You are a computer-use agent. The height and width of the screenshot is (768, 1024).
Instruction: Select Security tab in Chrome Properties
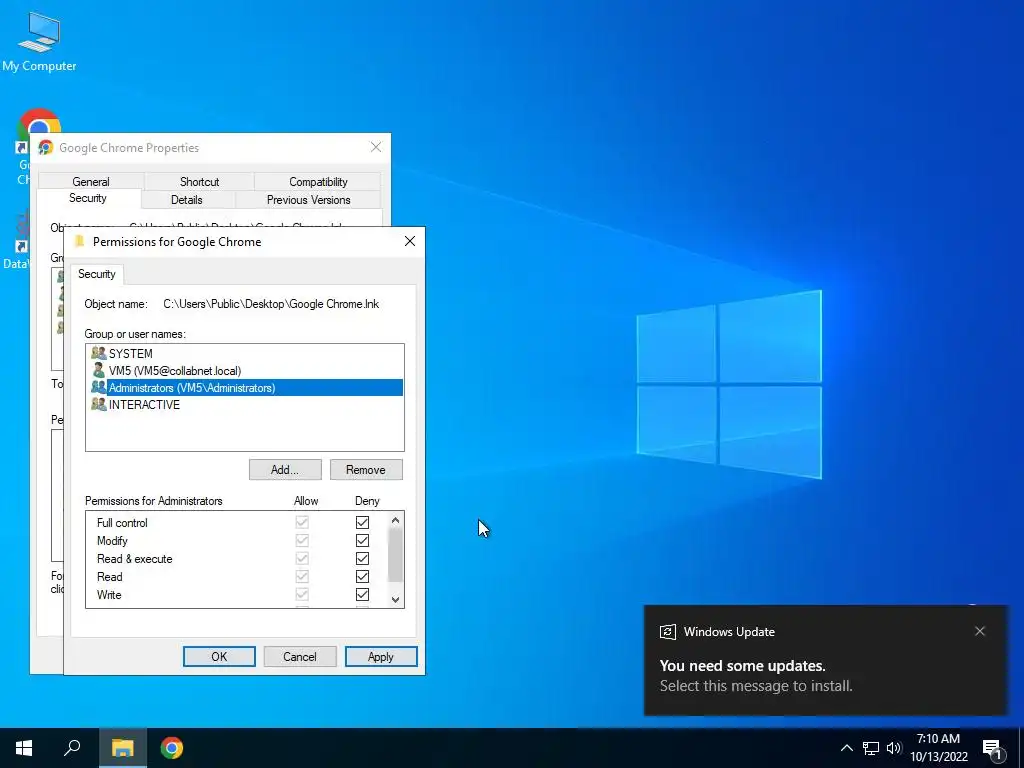coord(88,199)
